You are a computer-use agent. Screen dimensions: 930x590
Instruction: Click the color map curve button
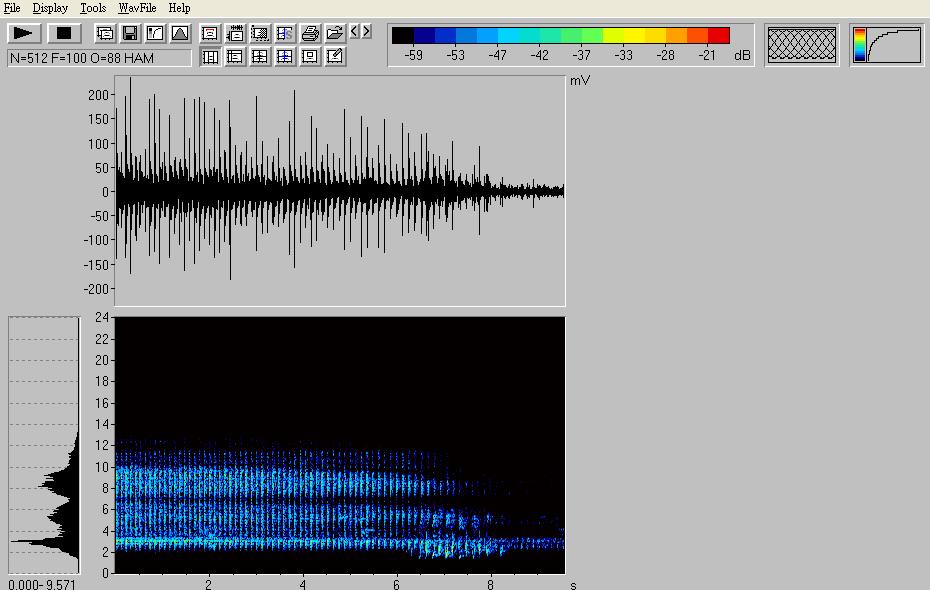click(x=887, y=45)
